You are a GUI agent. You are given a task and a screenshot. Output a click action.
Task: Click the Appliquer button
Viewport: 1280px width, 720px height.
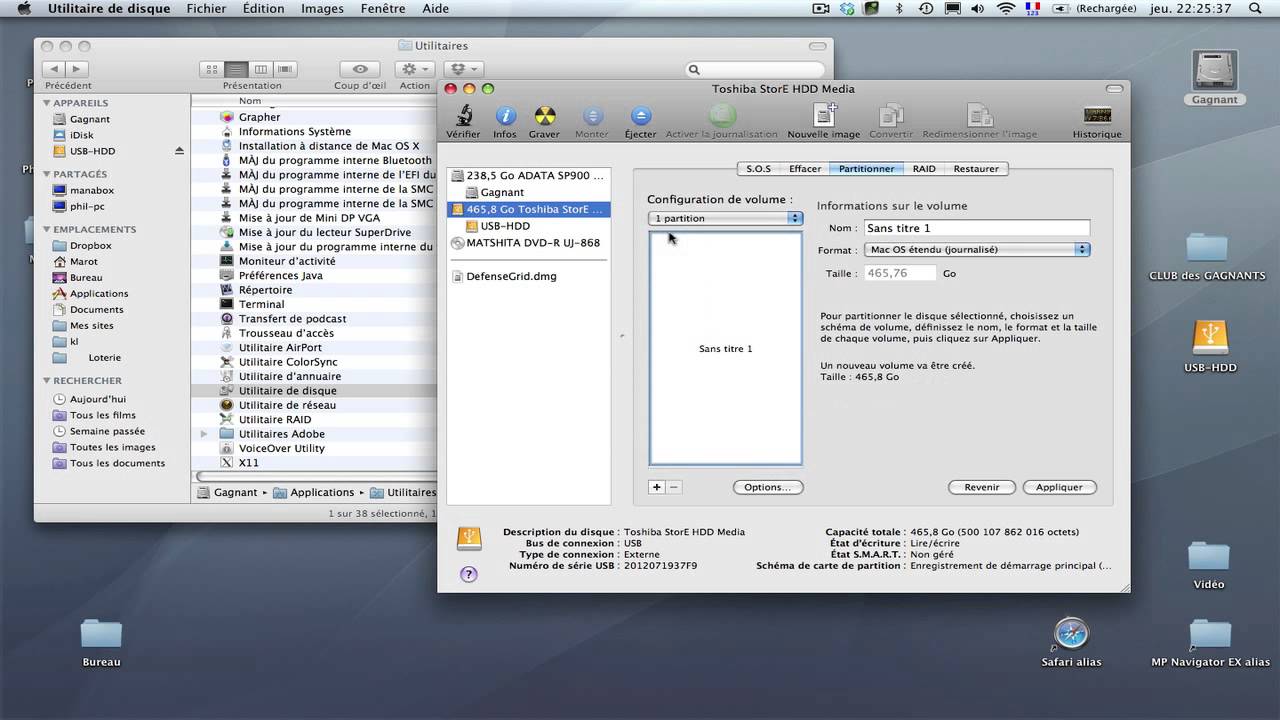coord(1059,487)
